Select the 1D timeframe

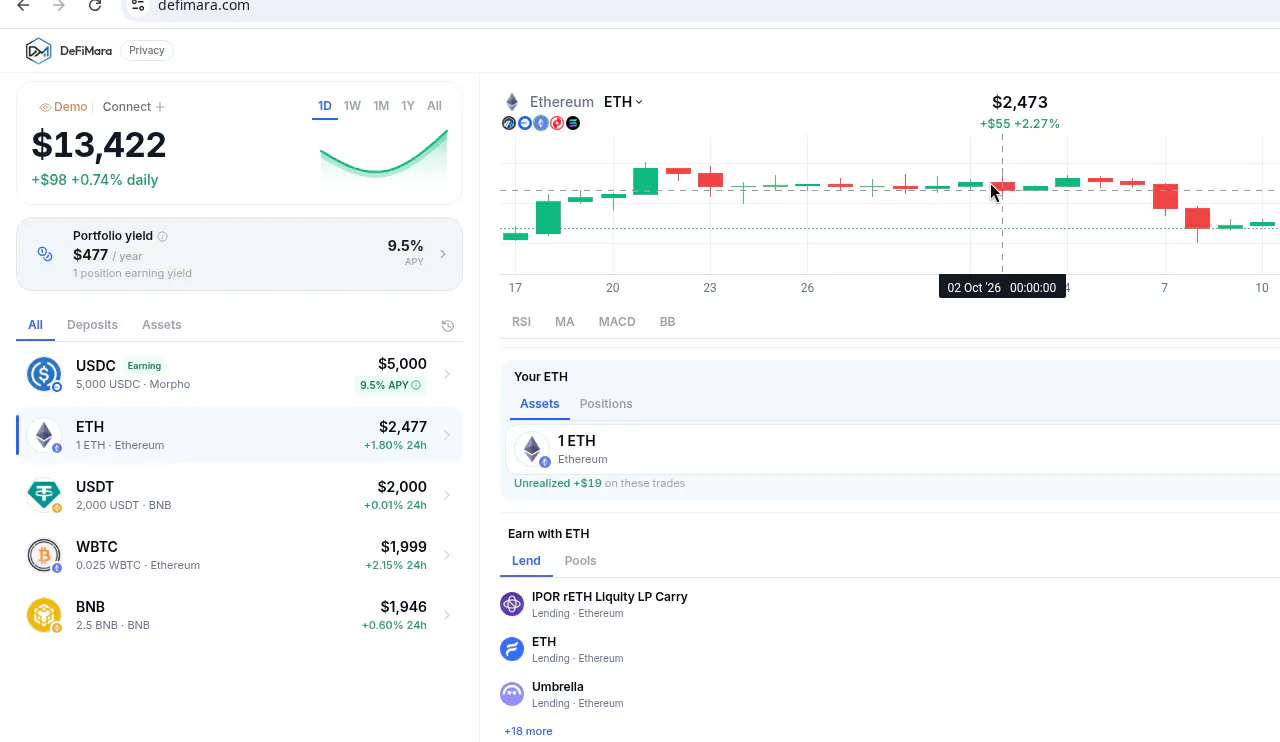(x=325, y=106)
